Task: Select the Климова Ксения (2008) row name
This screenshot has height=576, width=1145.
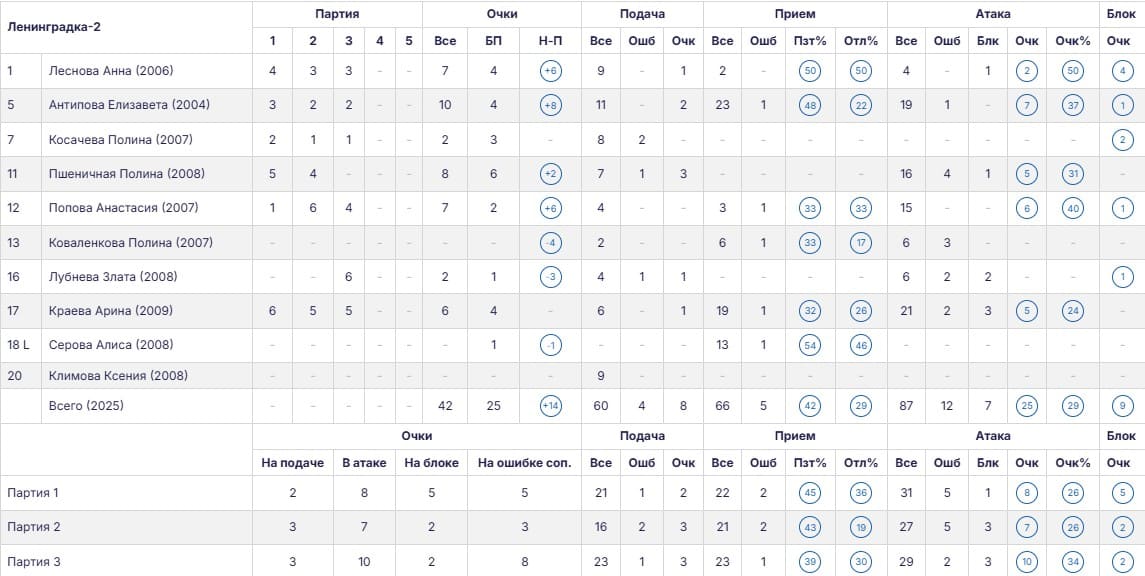Action: click(x=118, y=376)
